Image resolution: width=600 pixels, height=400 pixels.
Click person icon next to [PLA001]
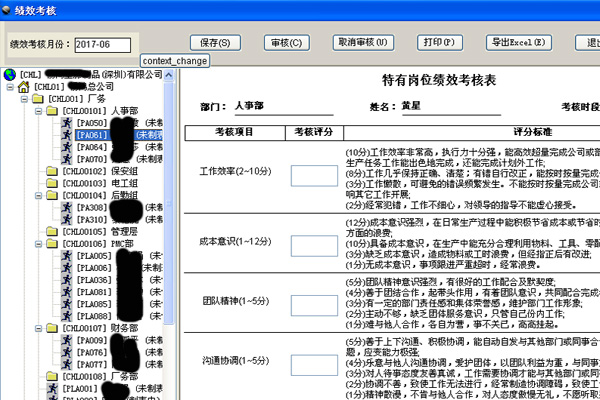coord(52,388)
